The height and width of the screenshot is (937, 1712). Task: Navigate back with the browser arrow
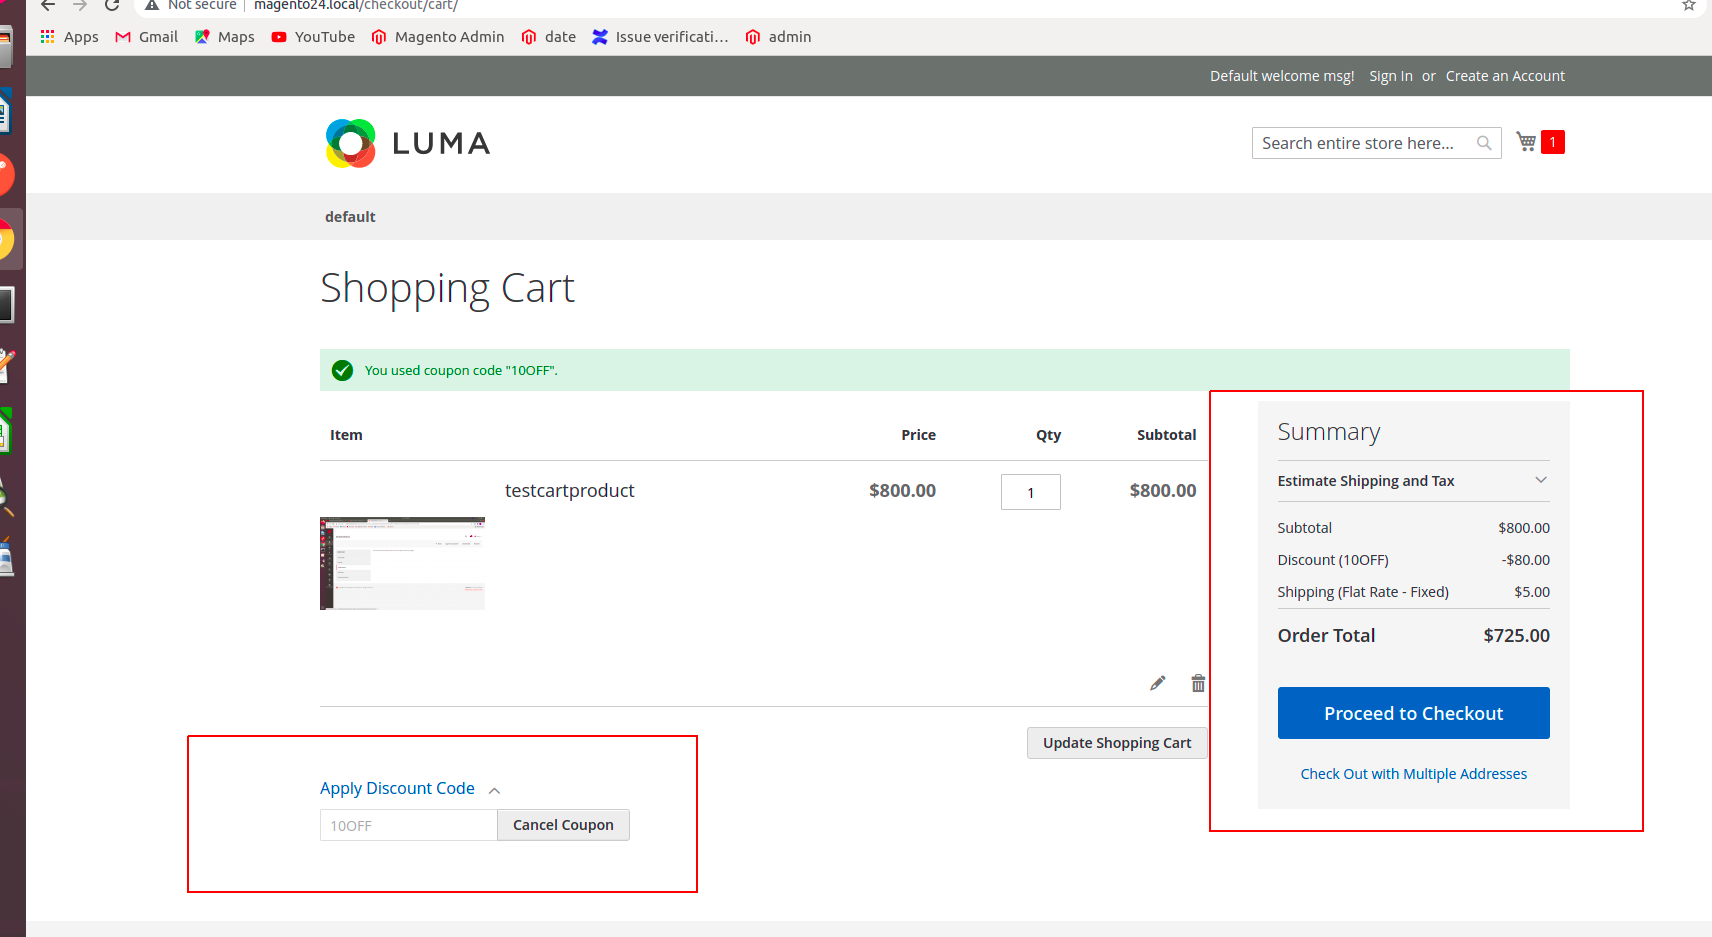(47, 6)
